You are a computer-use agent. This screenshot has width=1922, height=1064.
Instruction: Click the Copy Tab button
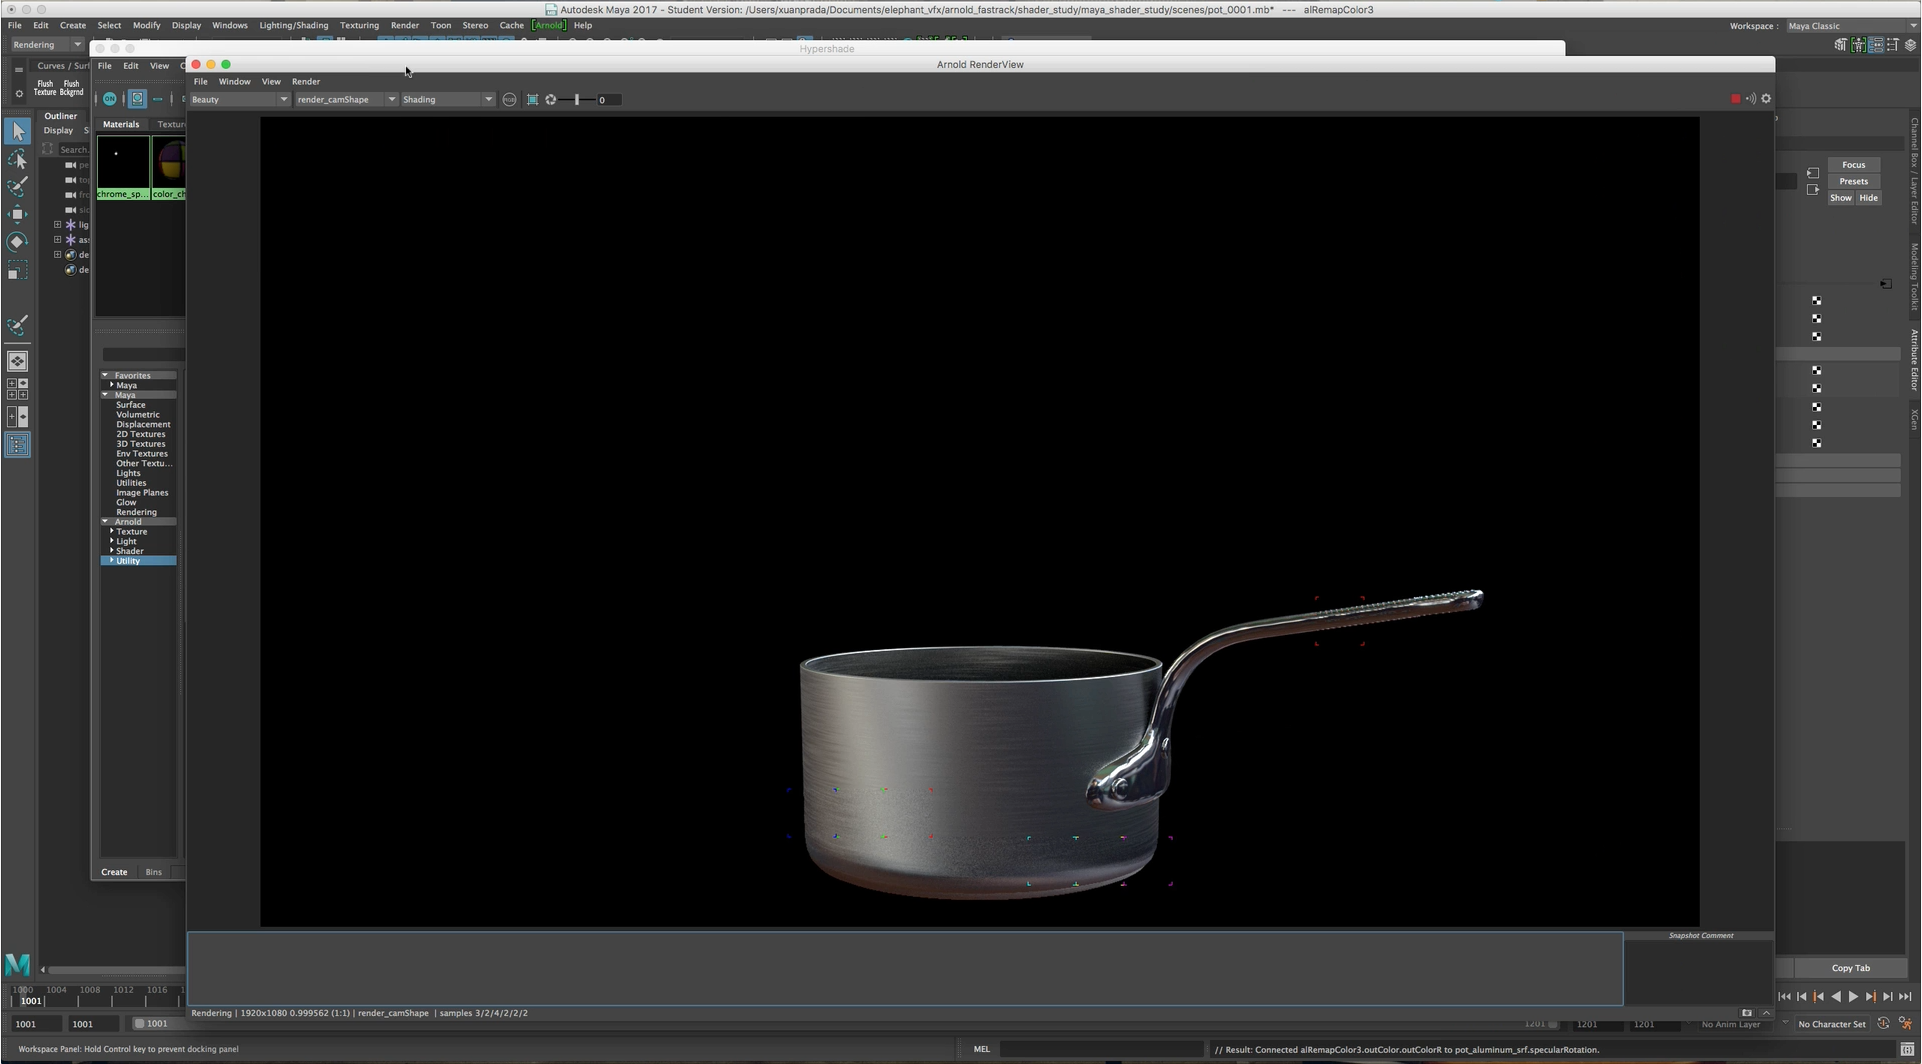1850,968
